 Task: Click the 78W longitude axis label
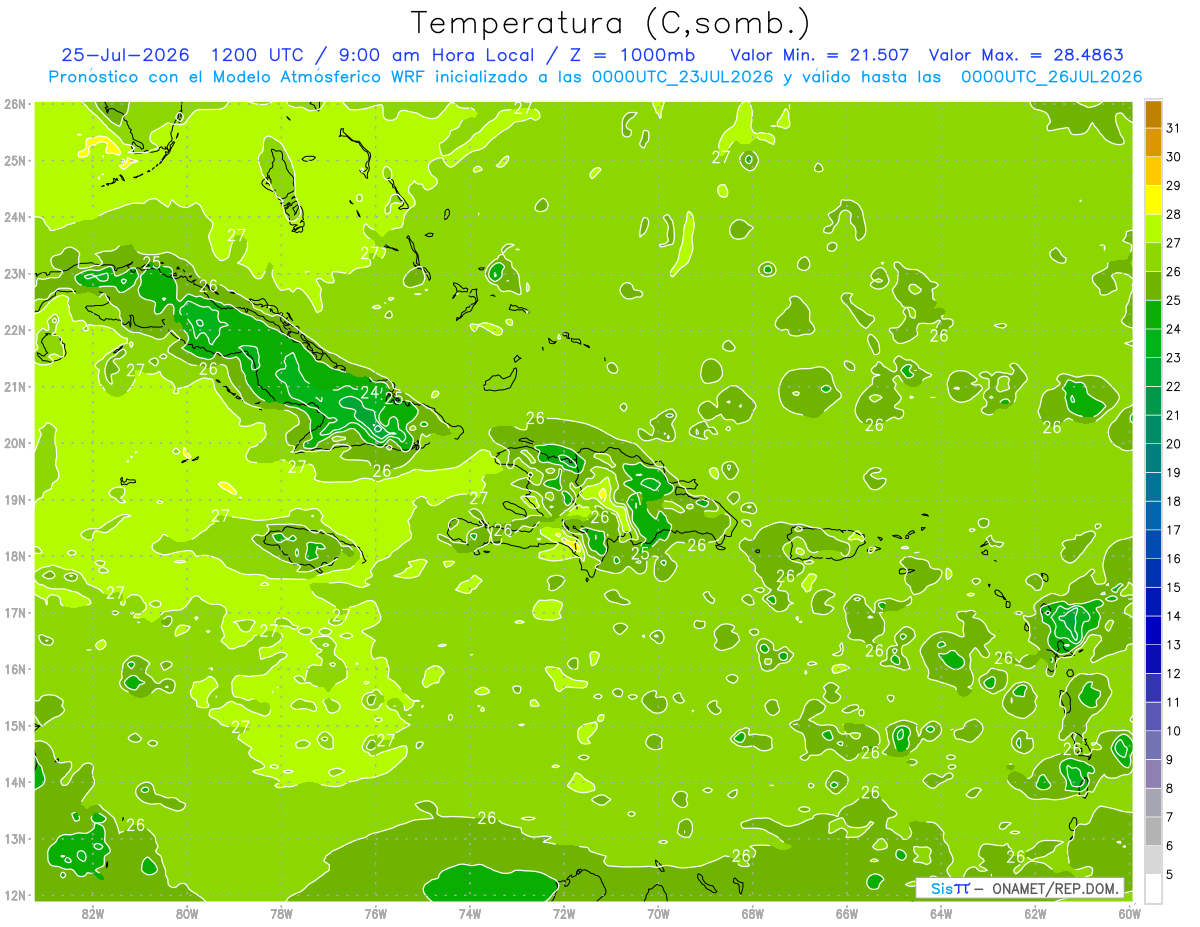(281, 913)
